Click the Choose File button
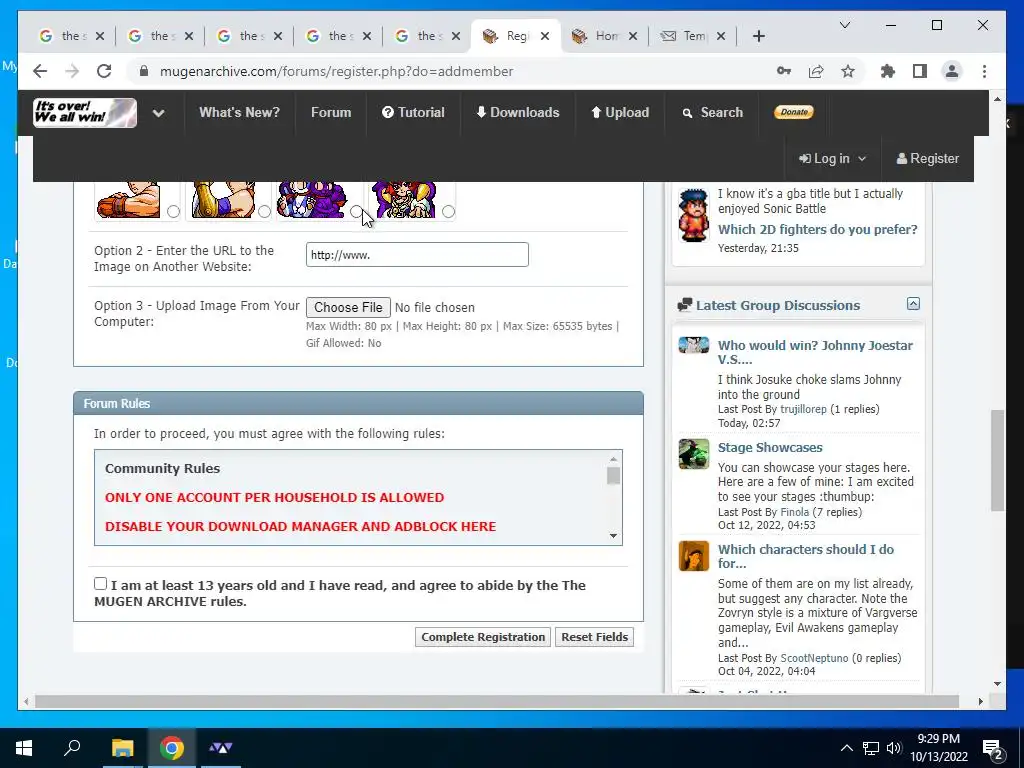This screenshot has width=1024, height=768. click(348, 307)
